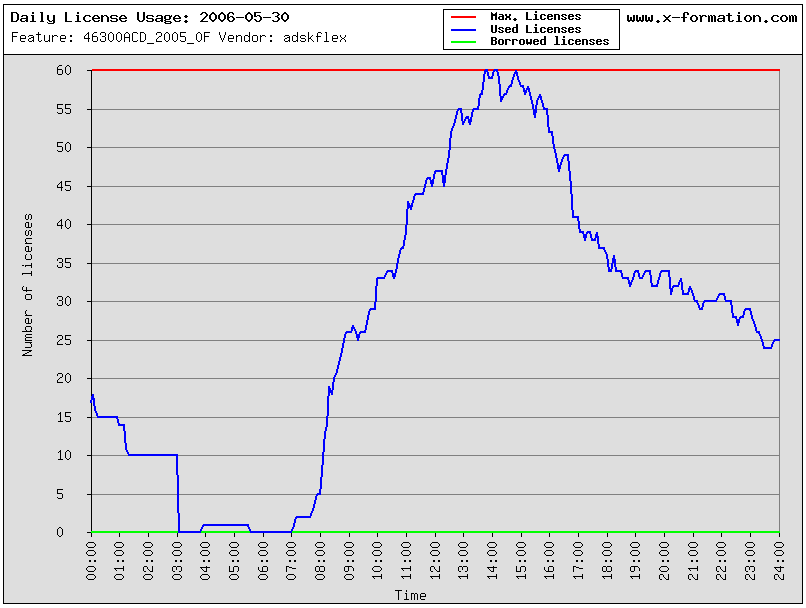Click the y-axis value 25
Screen dimensions: 806x608
[64, 341]
